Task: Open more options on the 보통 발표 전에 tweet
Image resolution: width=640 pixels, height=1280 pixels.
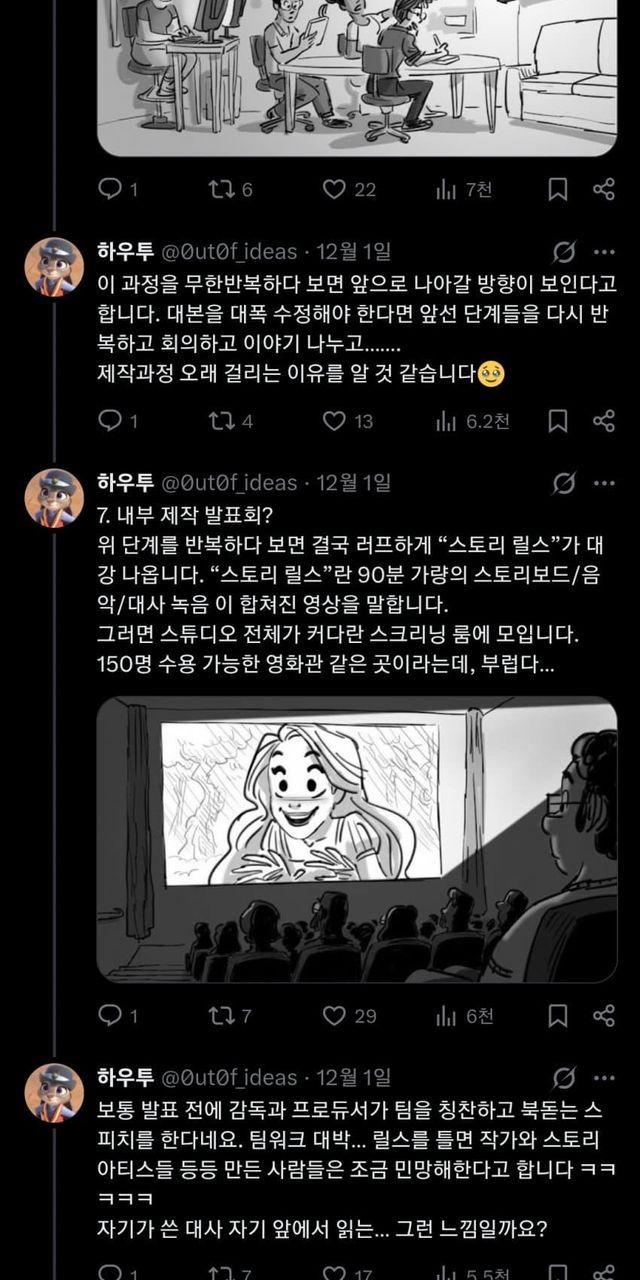Action: coord(604,1078)
